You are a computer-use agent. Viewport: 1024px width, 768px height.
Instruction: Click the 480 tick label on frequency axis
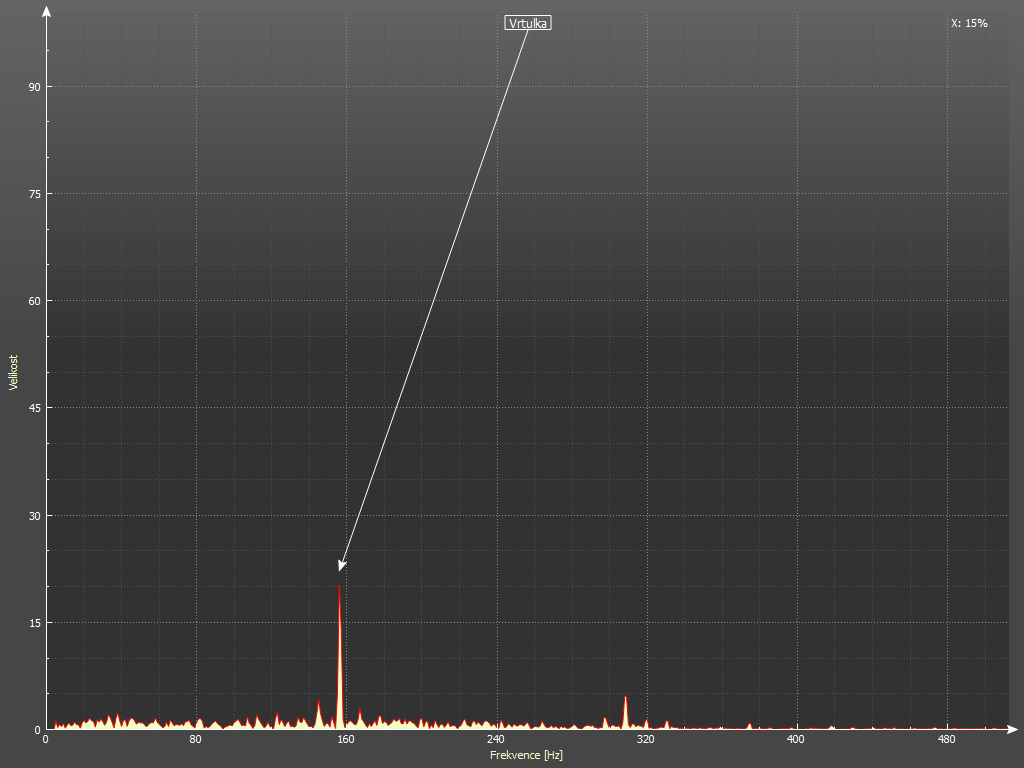click(x=946, y=740)
